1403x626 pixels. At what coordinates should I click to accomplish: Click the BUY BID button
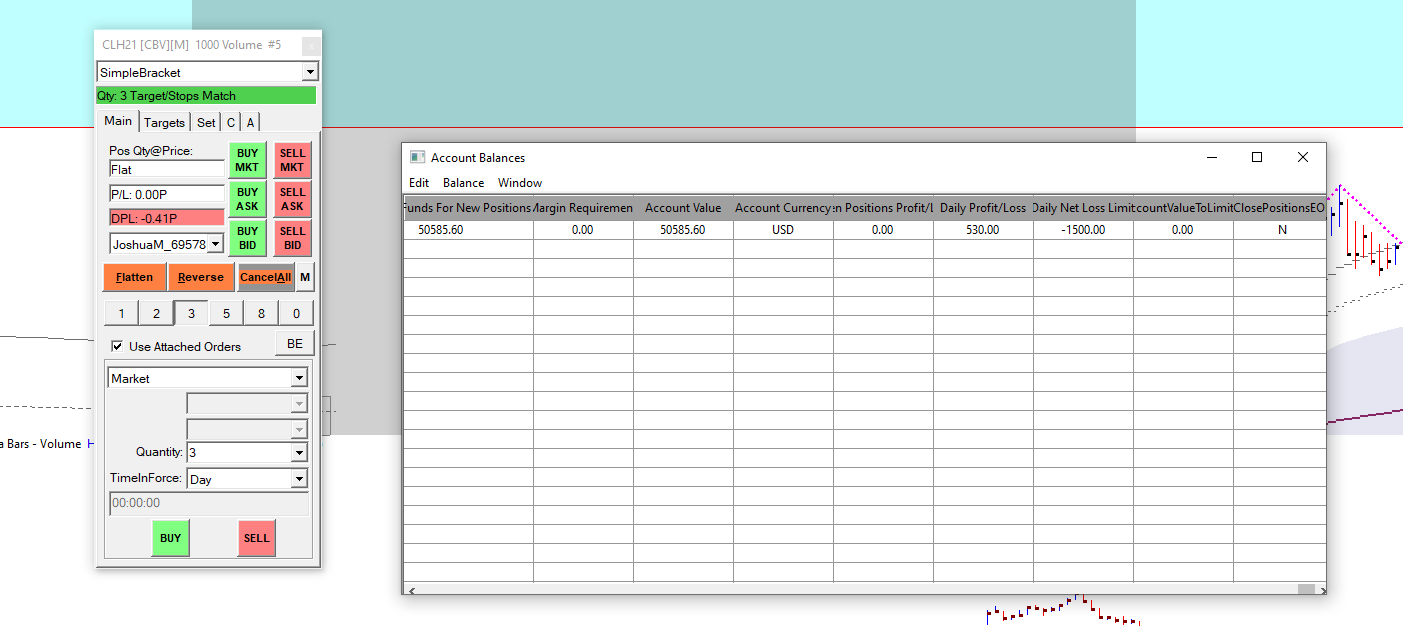[x=247, y=238]
